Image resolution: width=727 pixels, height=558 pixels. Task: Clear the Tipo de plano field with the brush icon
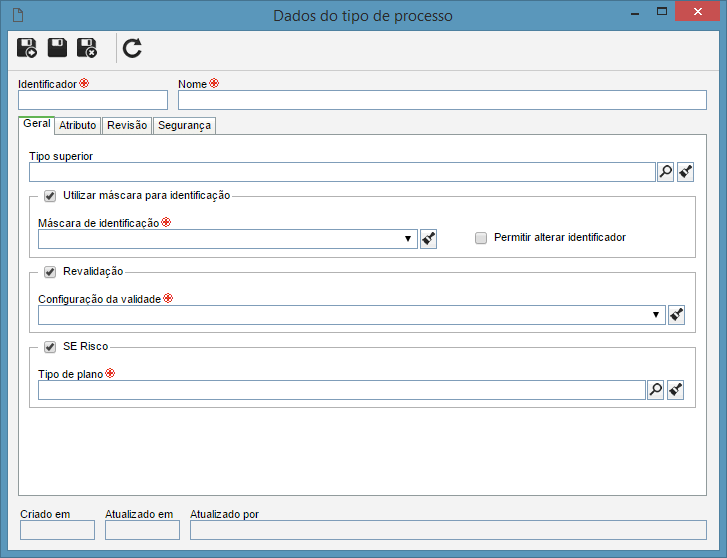pos(676,390)
